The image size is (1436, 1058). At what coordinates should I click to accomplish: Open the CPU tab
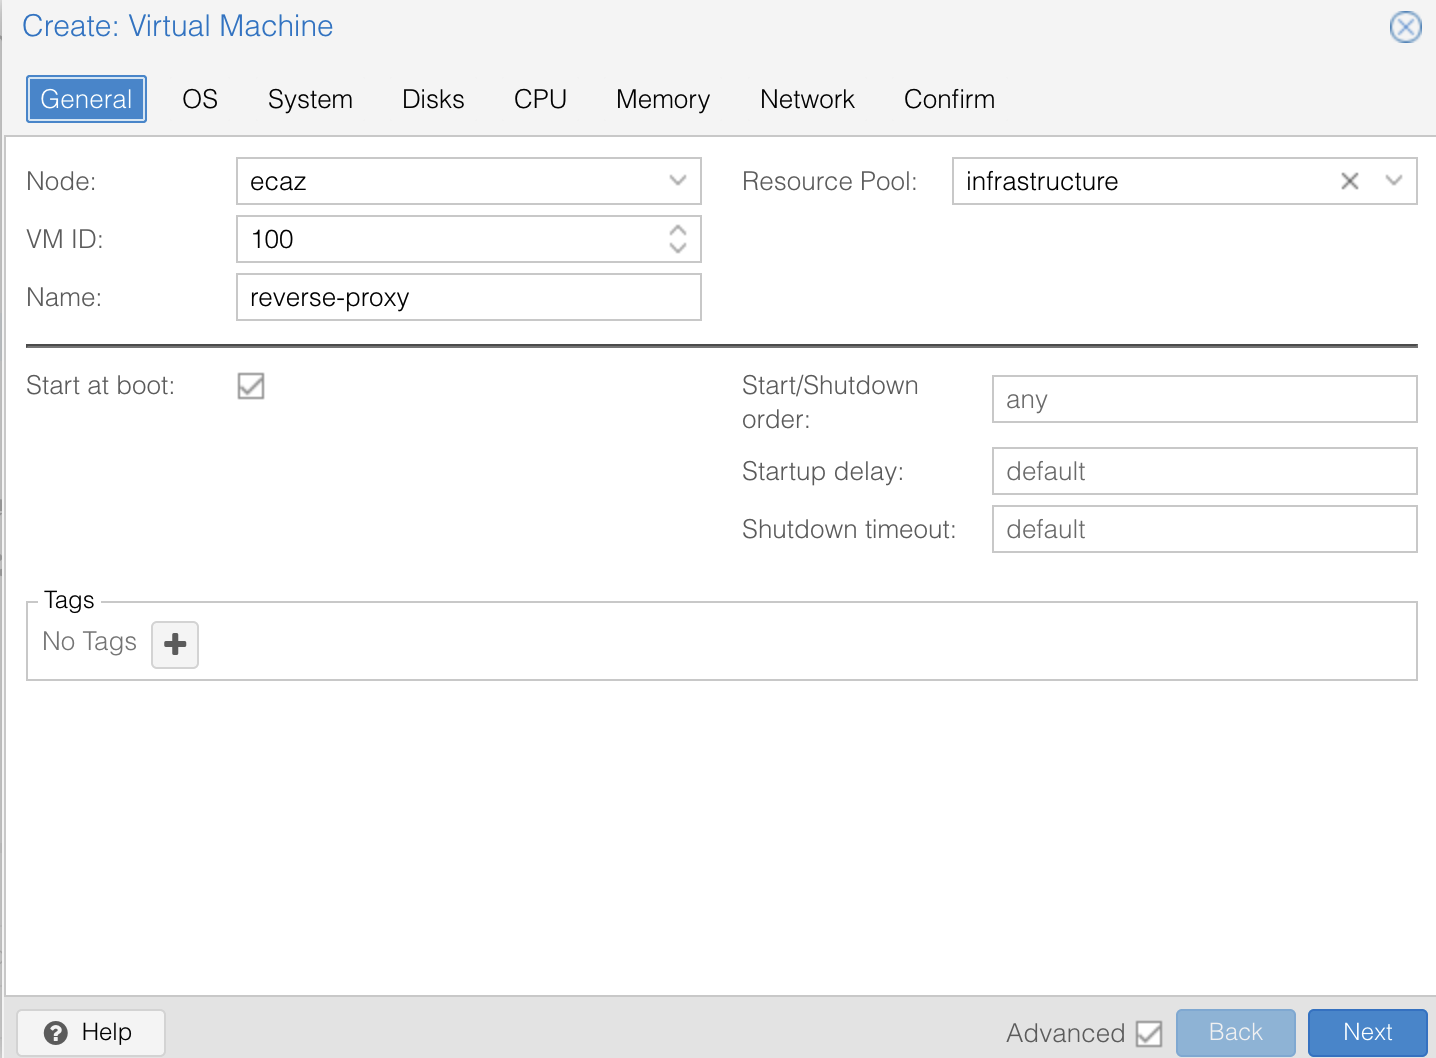540,99
